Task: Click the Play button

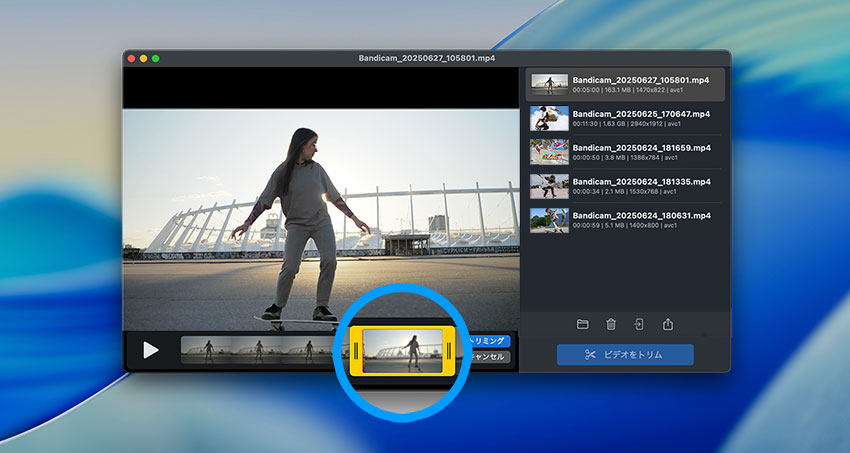Action: click(x=151, y=349)
